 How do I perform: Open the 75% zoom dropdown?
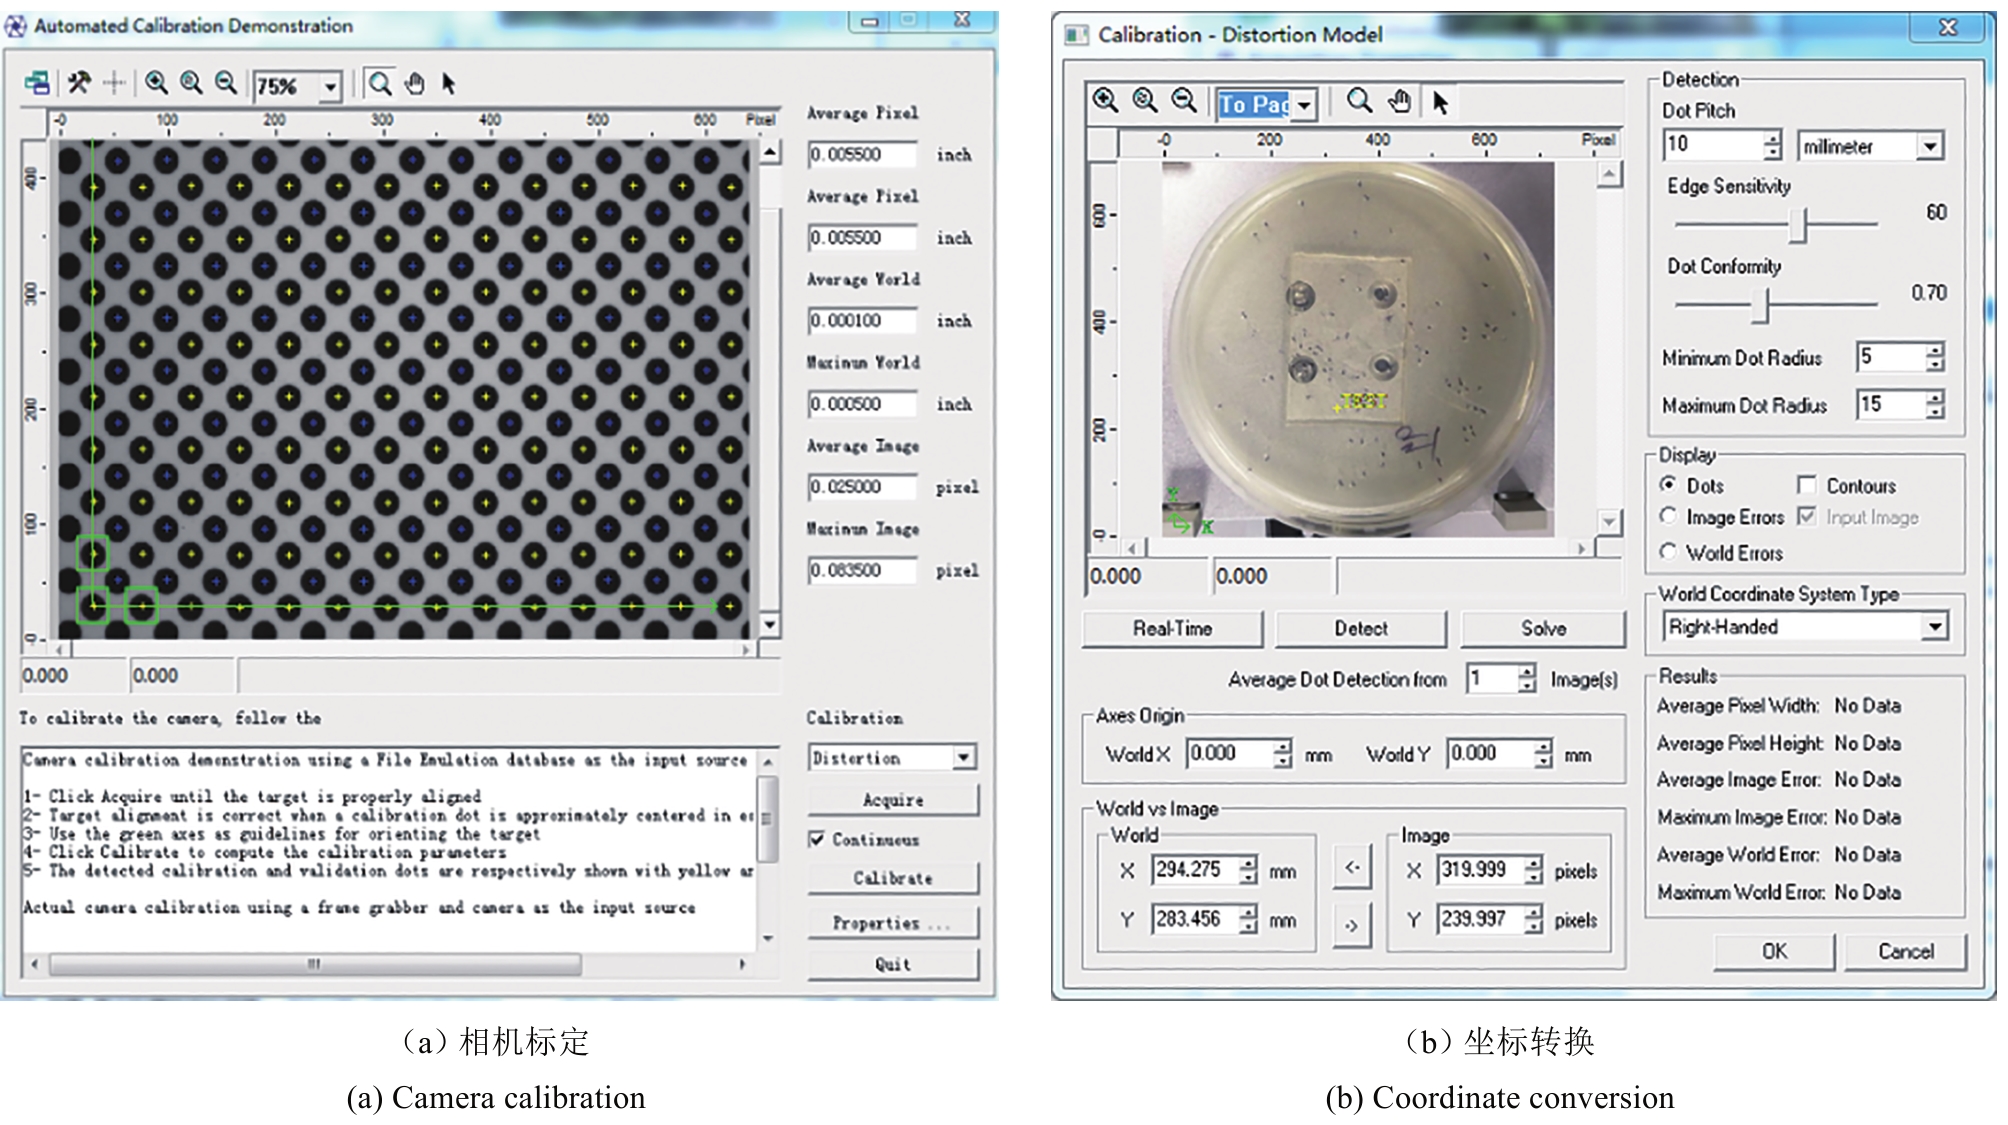(330, 87)
